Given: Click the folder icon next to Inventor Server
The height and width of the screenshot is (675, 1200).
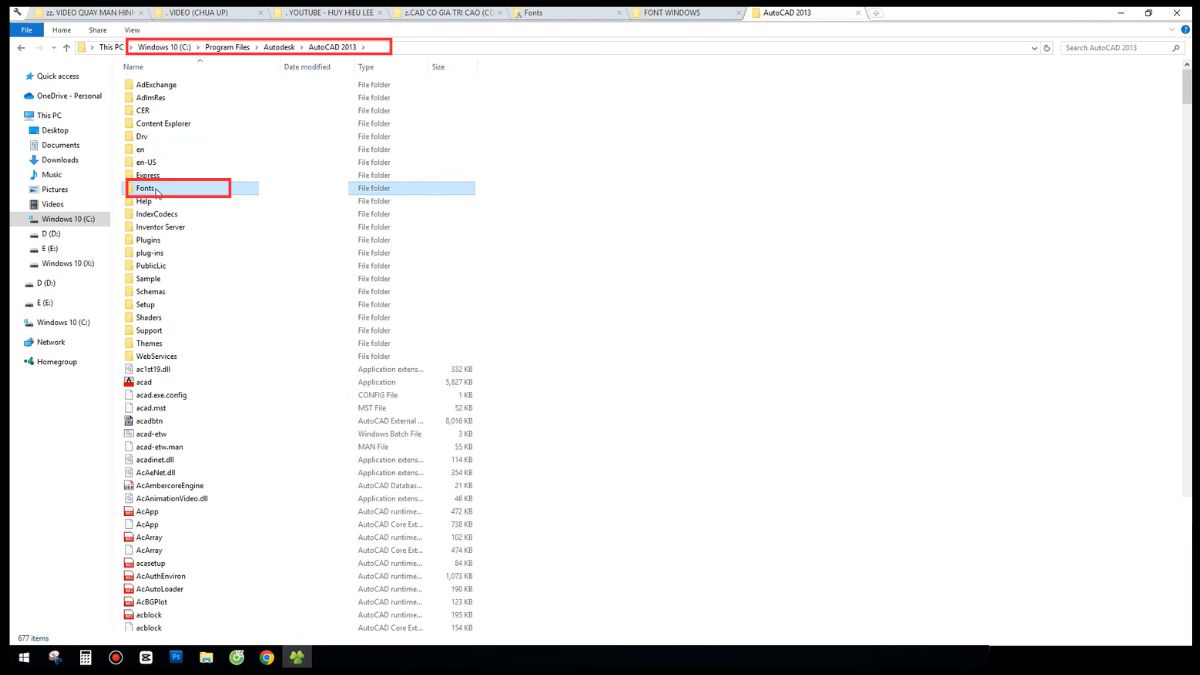Looking at the screenshot, I should click(128, 227).
